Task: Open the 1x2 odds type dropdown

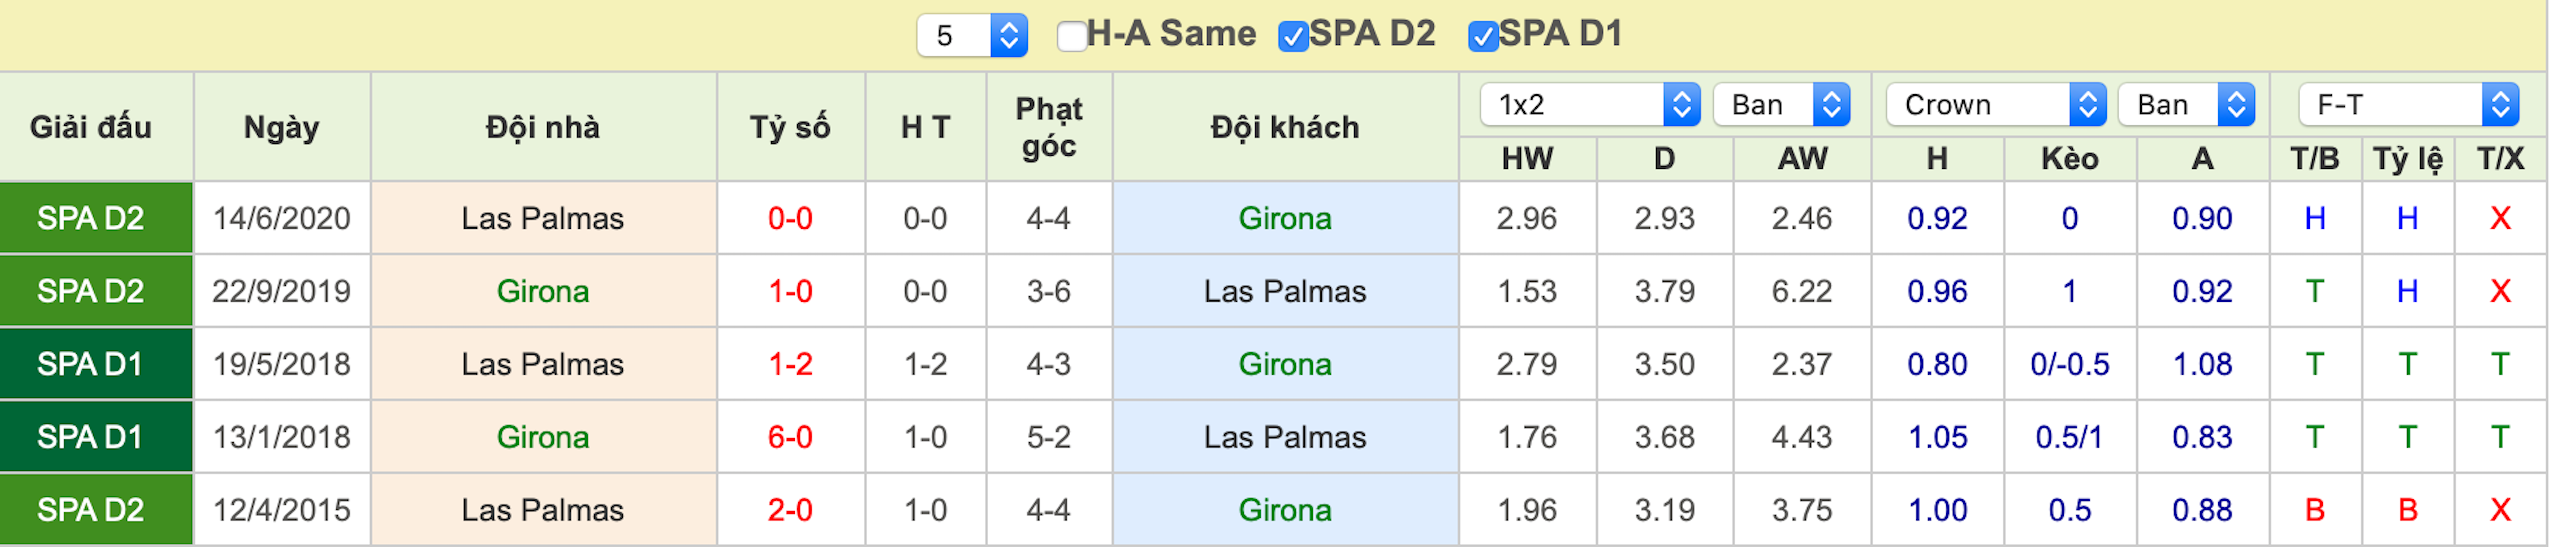Action: click(1590, 104)
